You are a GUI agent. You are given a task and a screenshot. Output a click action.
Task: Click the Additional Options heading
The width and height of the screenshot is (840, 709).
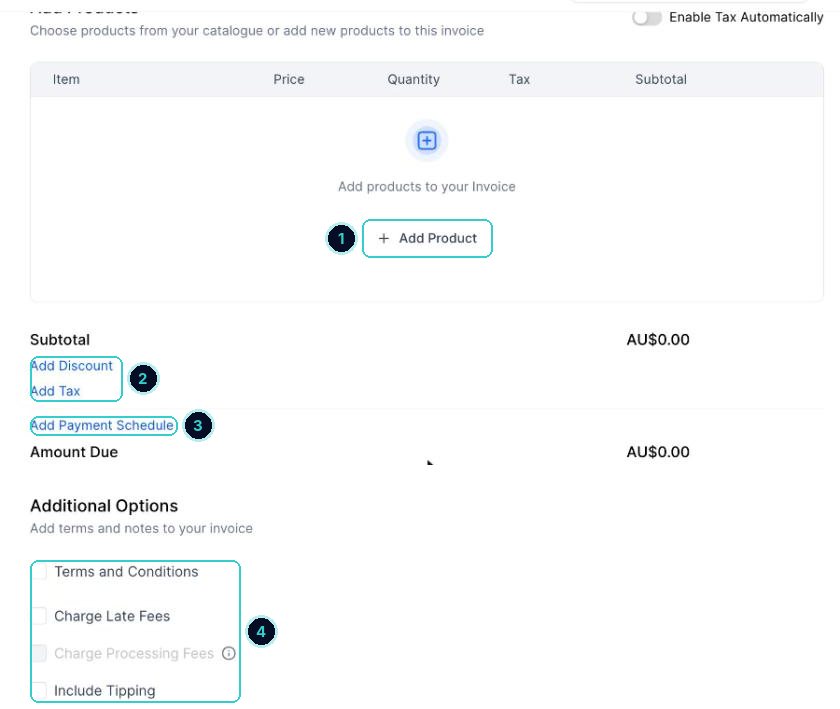pyautogui.click(x=104, y=506)
